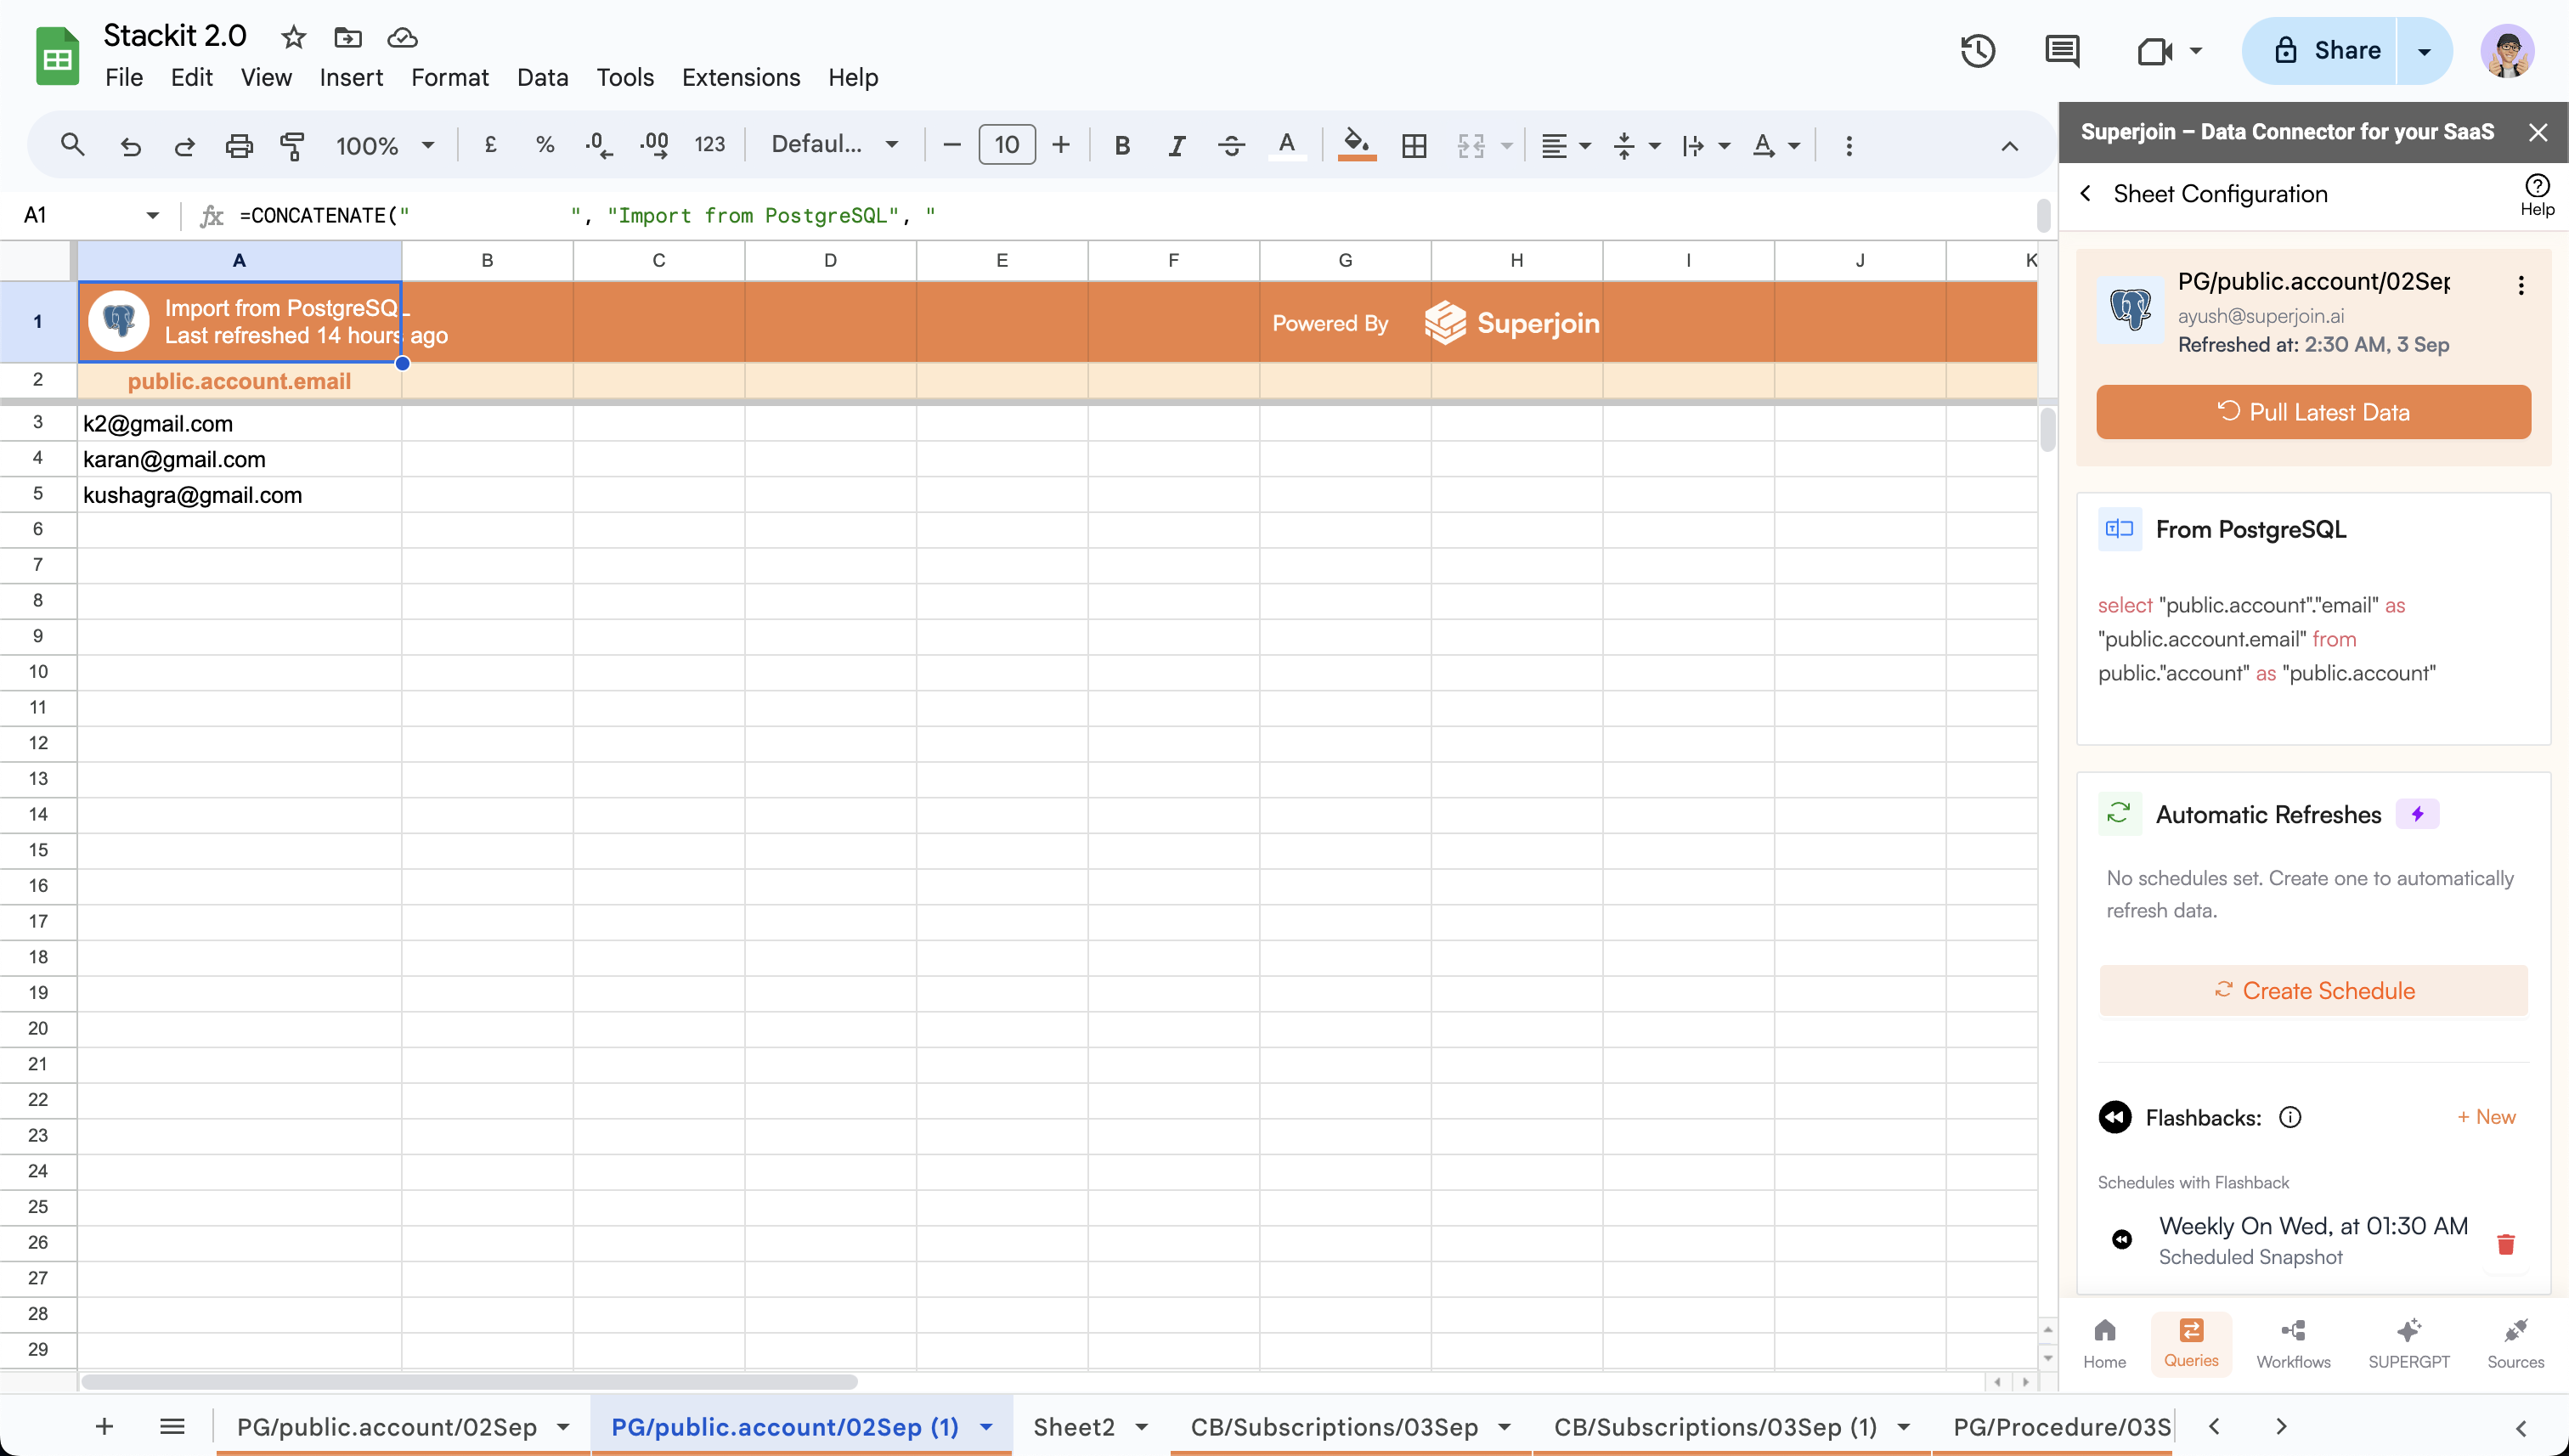This screenshot has width=2569, height=1456.
Task: Open SUPERGPT in Superjoin sidebar
Action: [2408, 1342]
